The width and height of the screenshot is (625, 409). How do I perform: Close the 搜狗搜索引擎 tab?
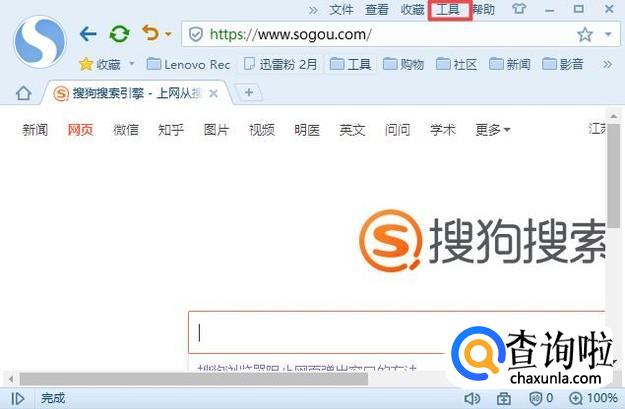[214, 94]
